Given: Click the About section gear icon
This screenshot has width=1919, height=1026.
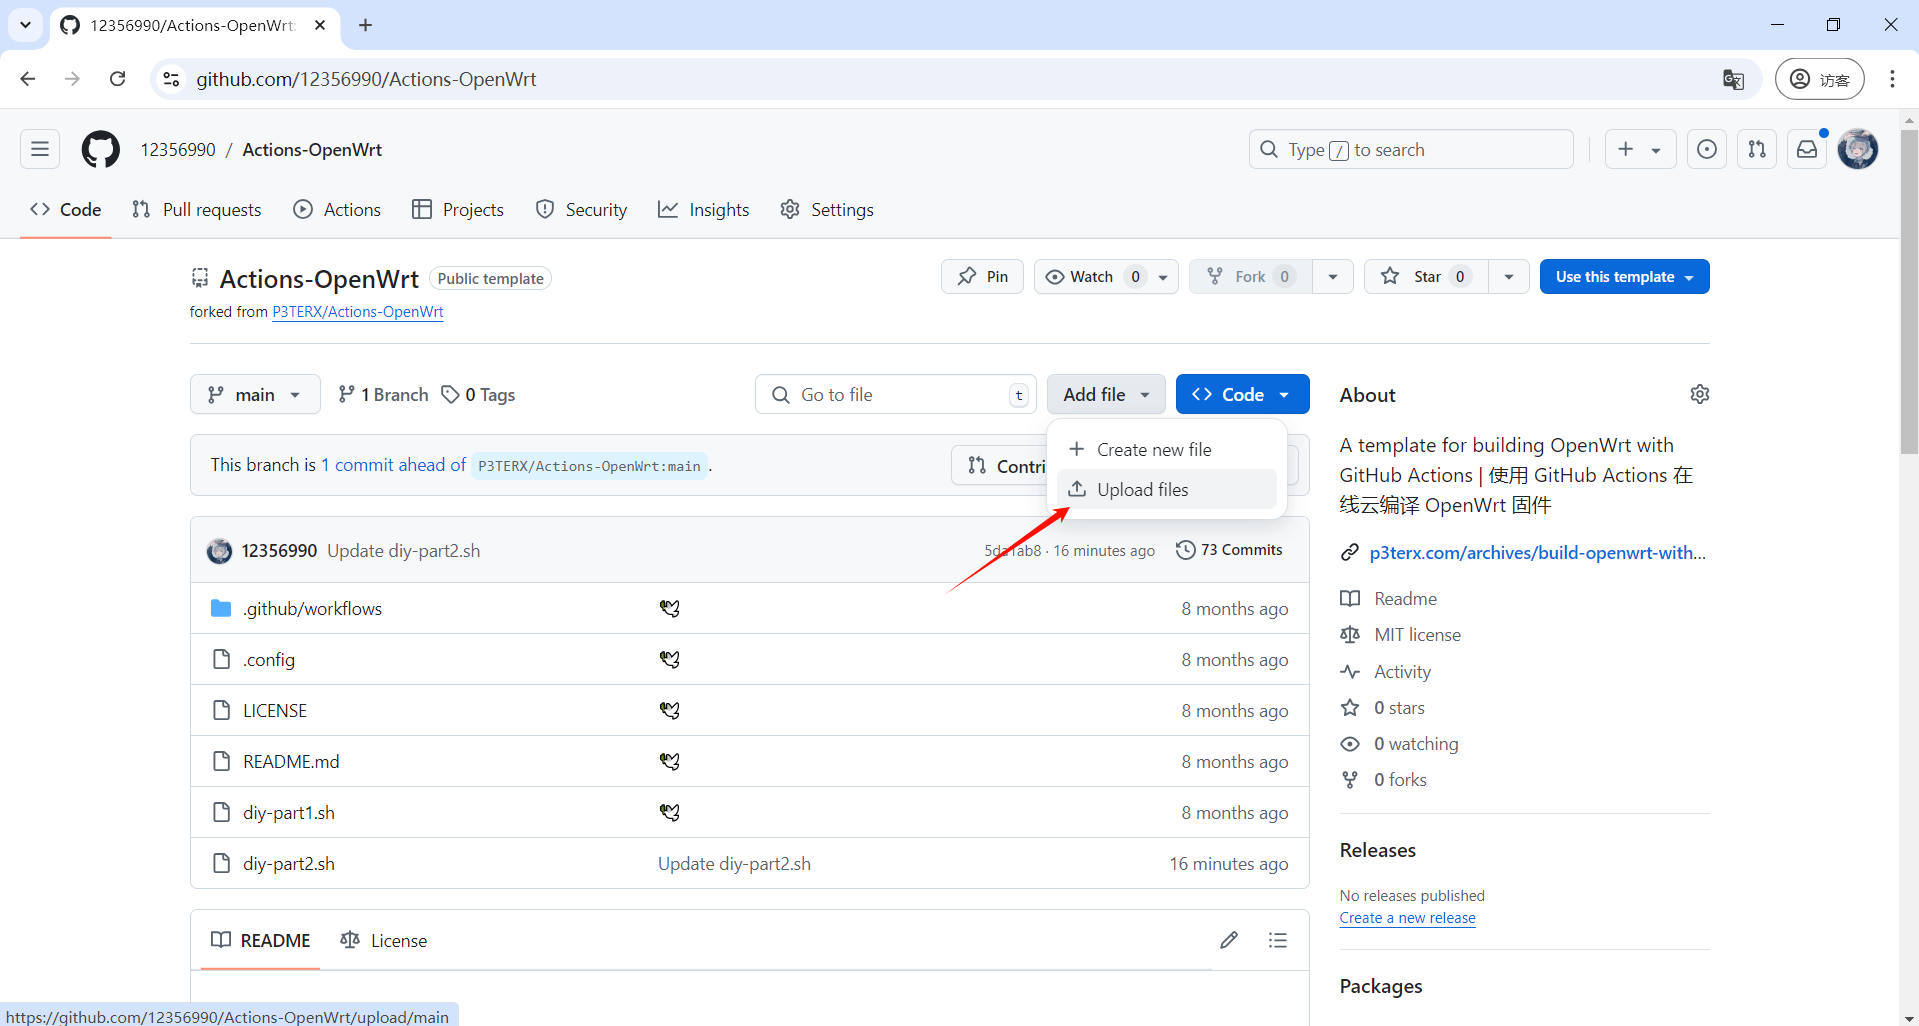Looking at the screenshot, I should coord(1699,394).
